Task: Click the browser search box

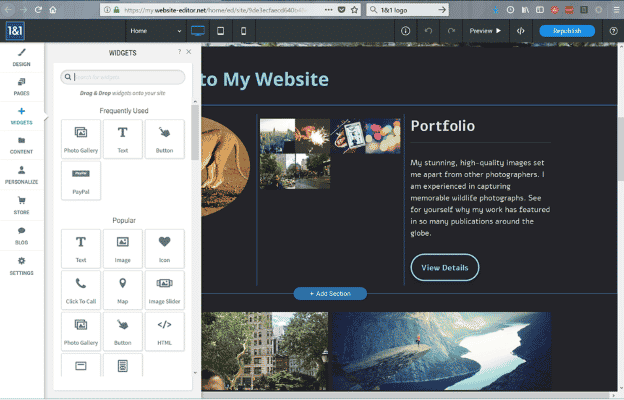Action: 408,10
